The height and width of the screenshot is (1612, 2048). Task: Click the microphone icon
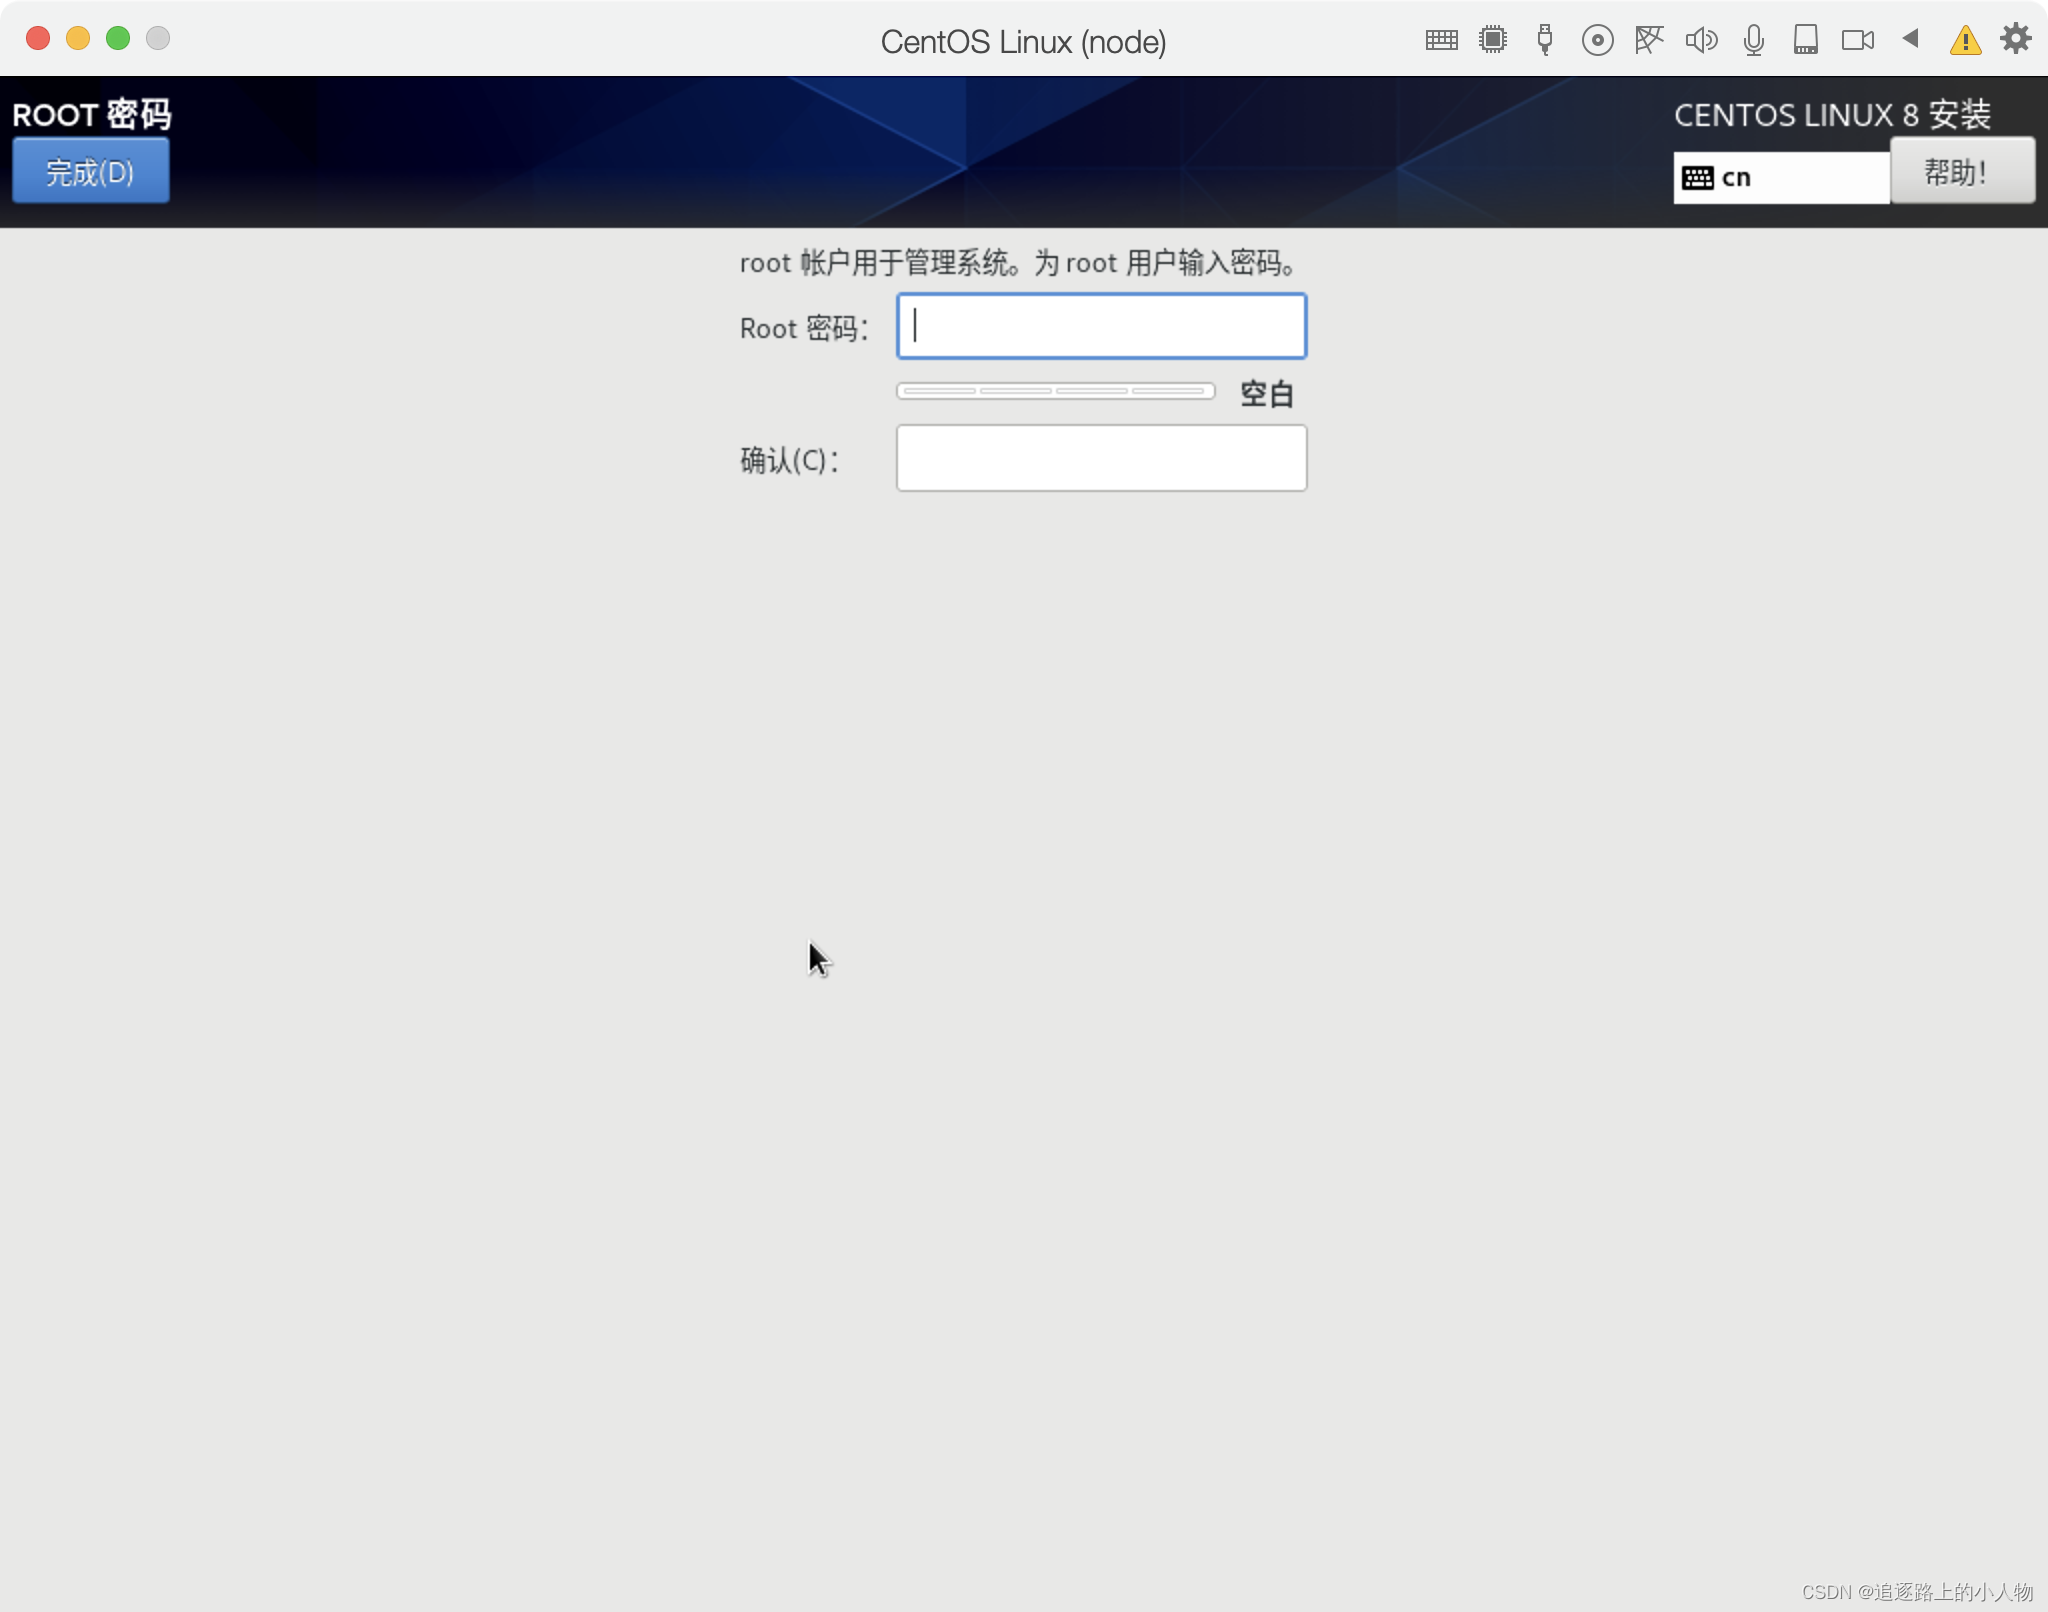coord(1753,40)
